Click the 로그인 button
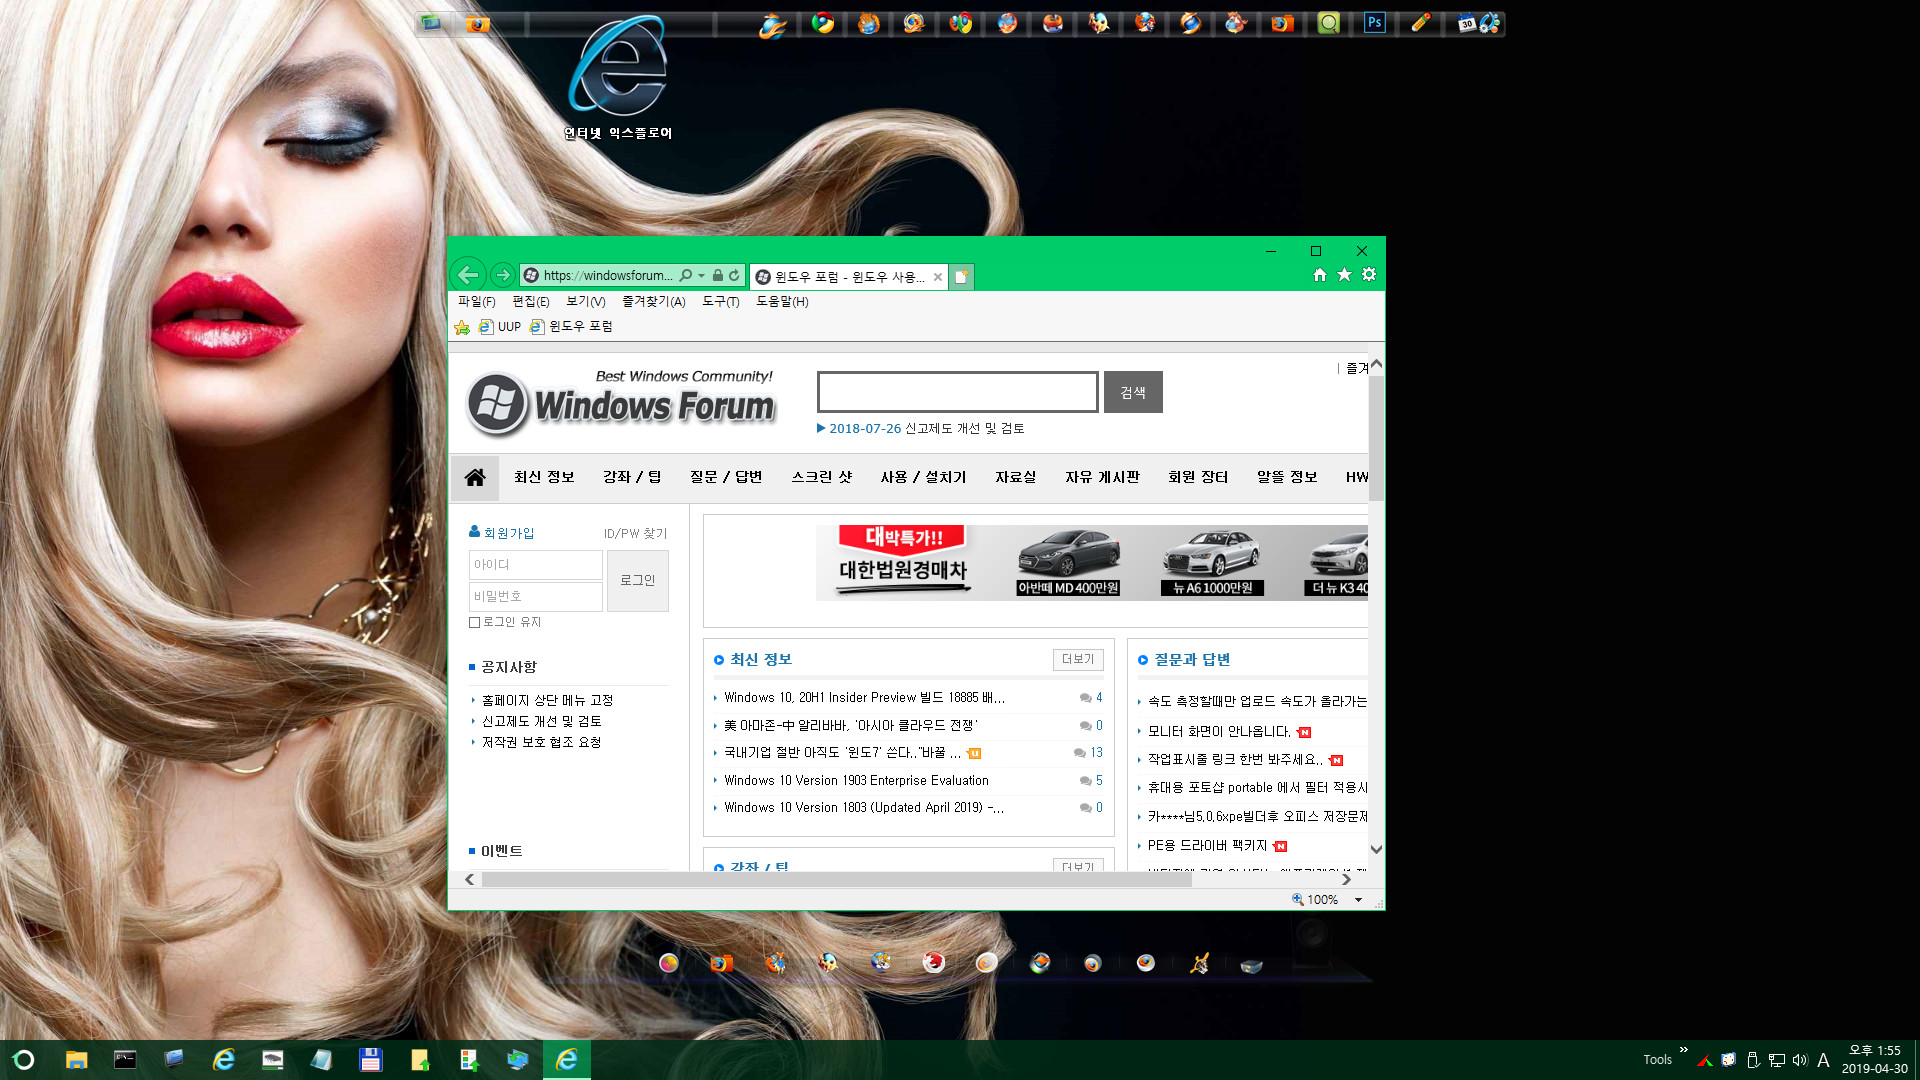 point(637,580)
